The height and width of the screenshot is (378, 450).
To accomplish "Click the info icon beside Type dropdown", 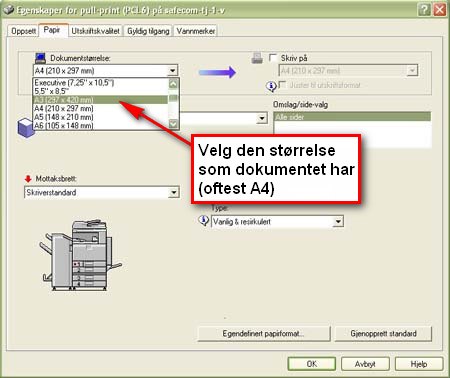I will [x=203, y=221].
